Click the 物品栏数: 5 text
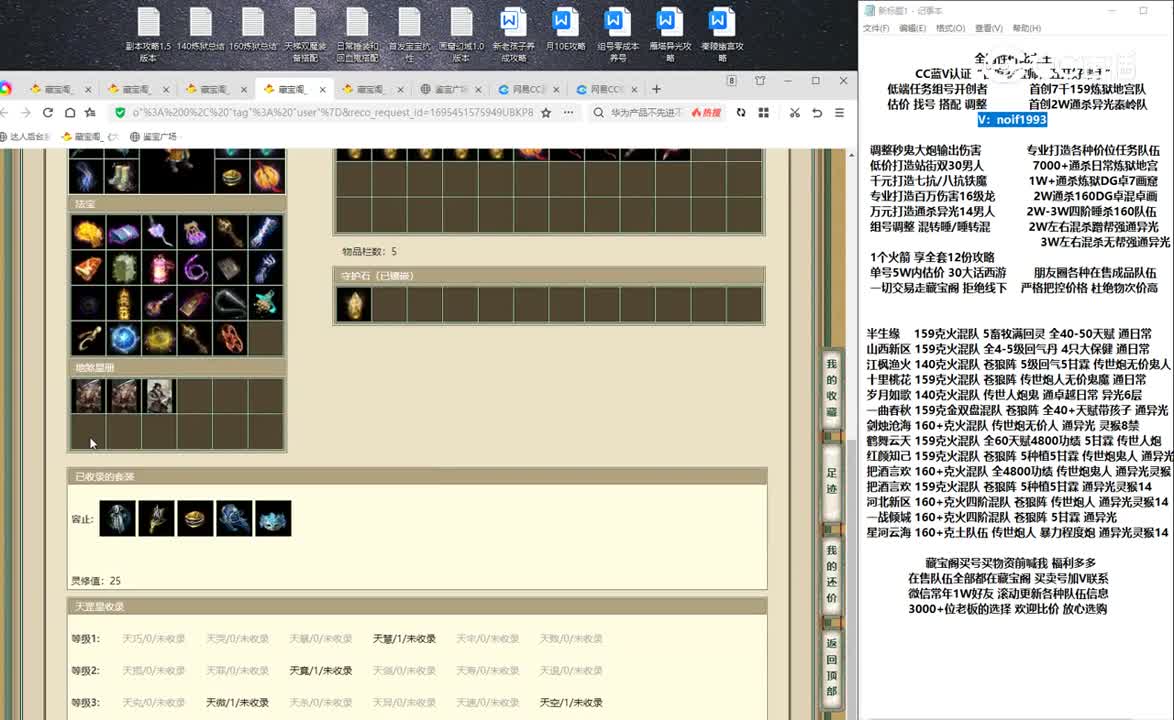 (369, 251)
